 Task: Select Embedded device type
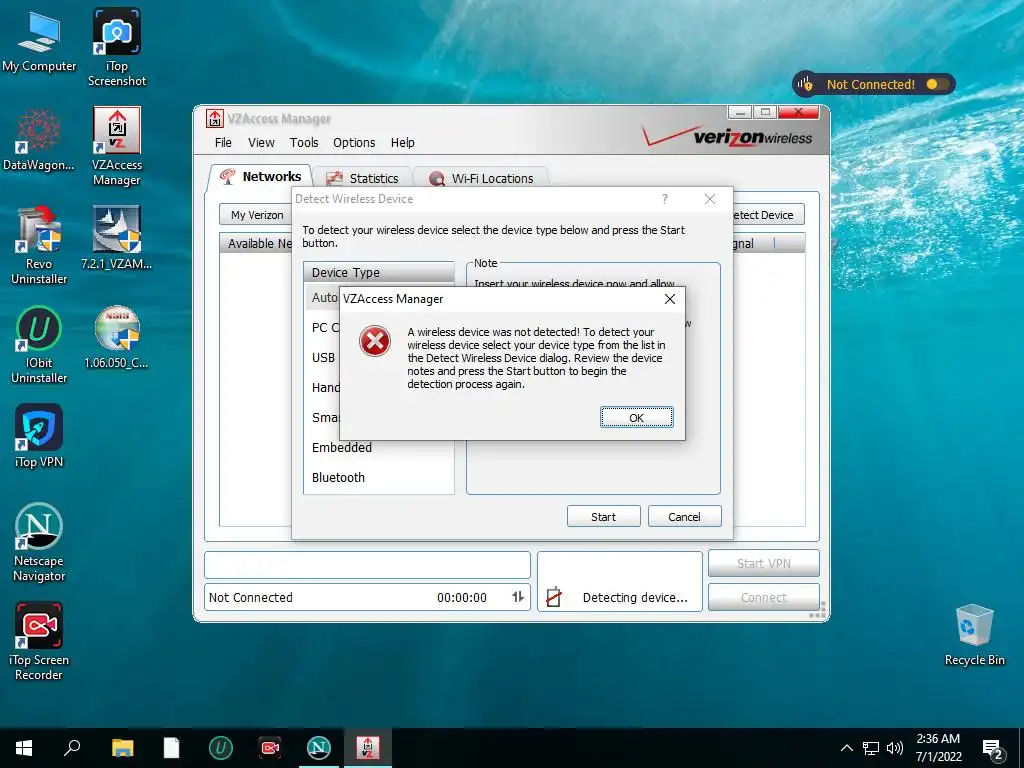(379, 447)
